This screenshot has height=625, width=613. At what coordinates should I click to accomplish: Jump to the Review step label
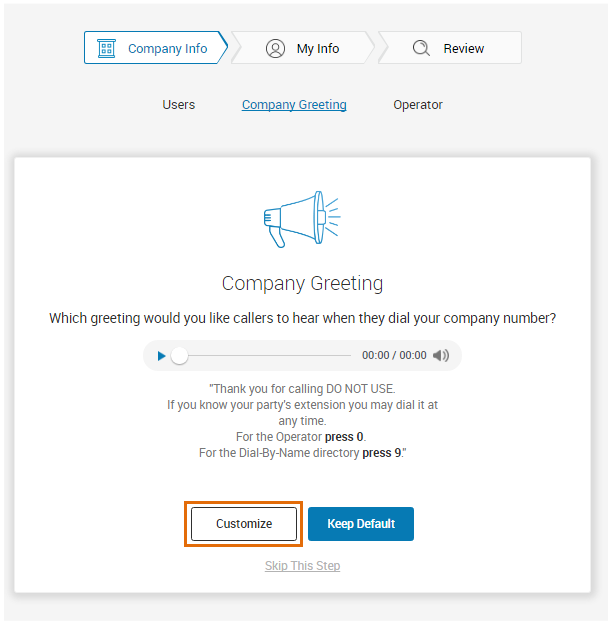pos(464,49)
